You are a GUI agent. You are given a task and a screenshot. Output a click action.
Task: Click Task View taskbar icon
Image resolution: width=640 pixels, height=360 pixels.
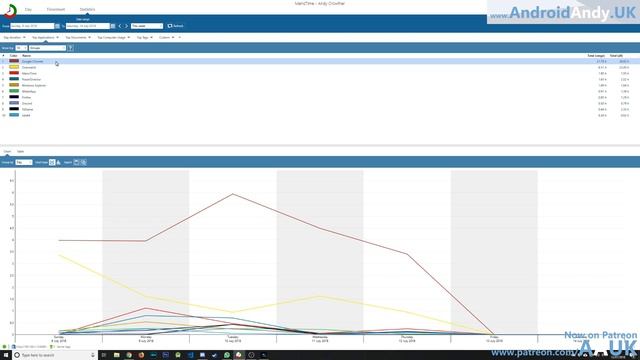coord(104,355)
